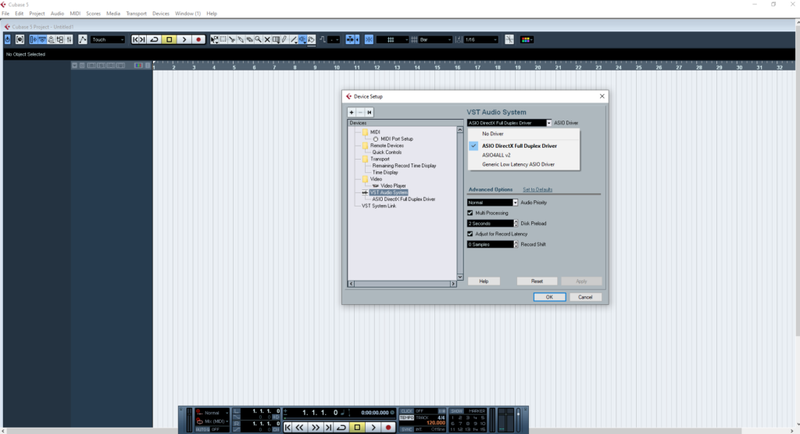
Task: Select the Line tool
Action: 293,39
